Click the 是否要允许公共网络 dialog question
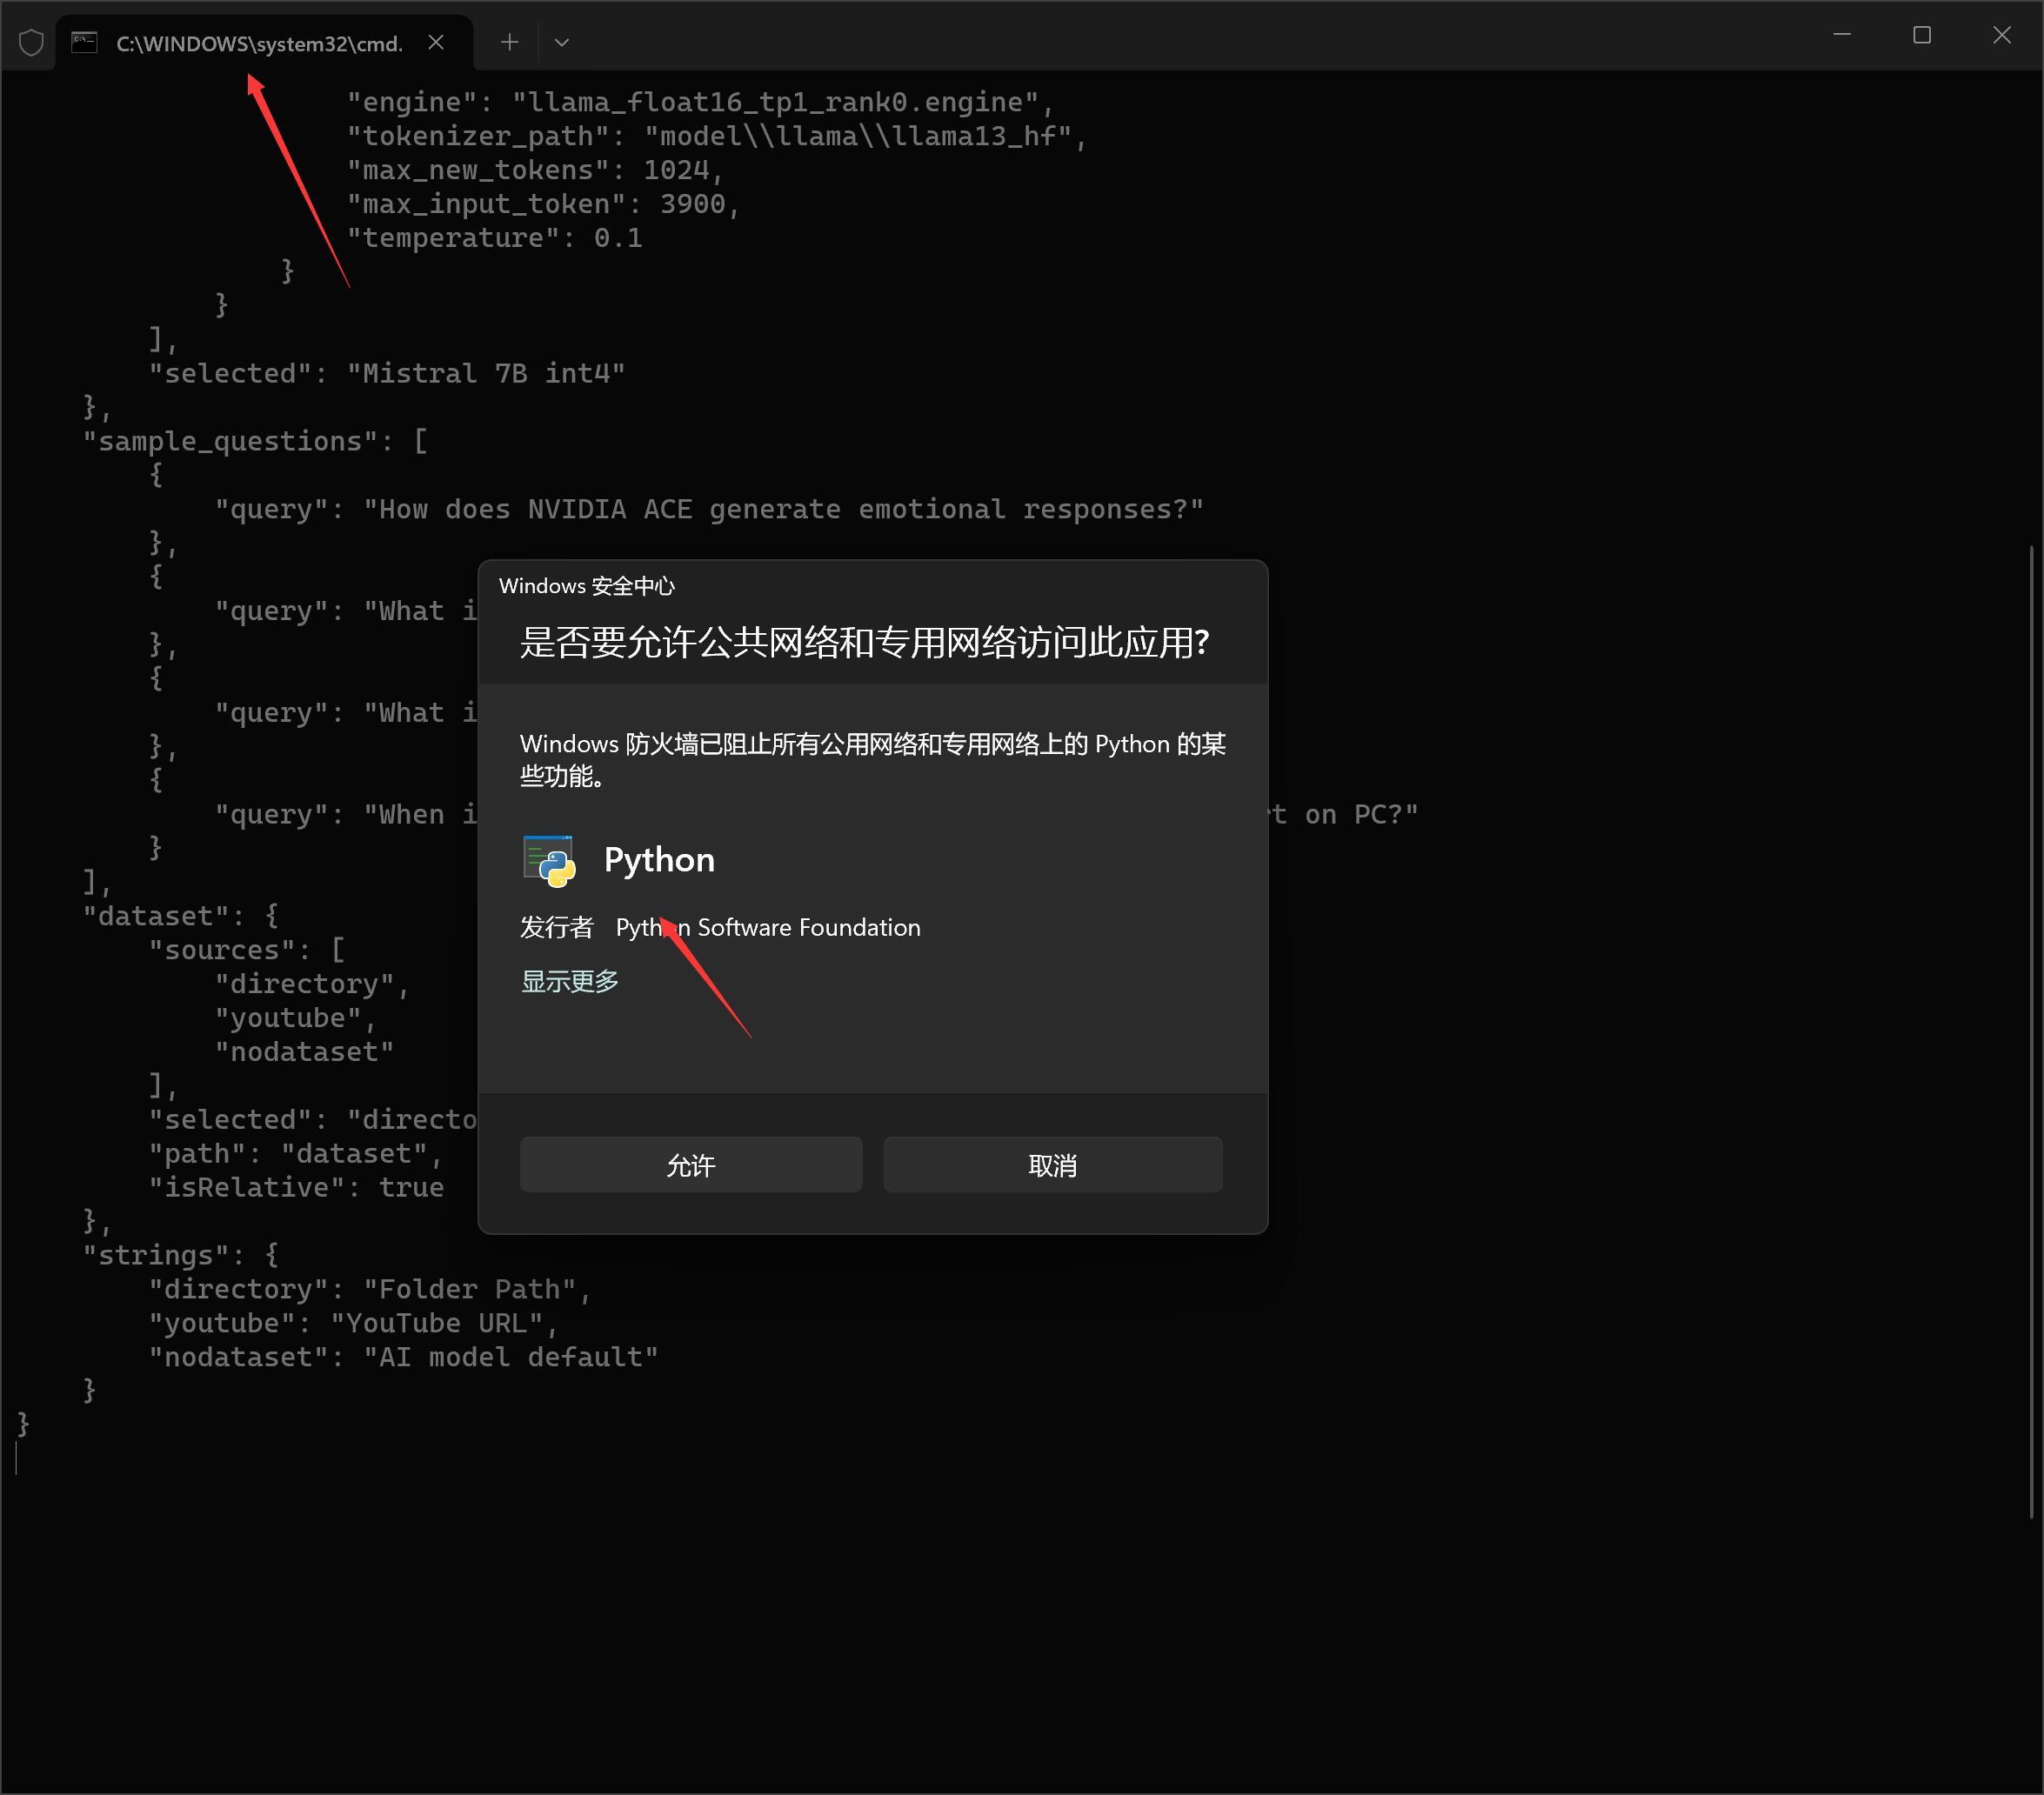The image size is (2044, 1795). click(x=865, y=642)
